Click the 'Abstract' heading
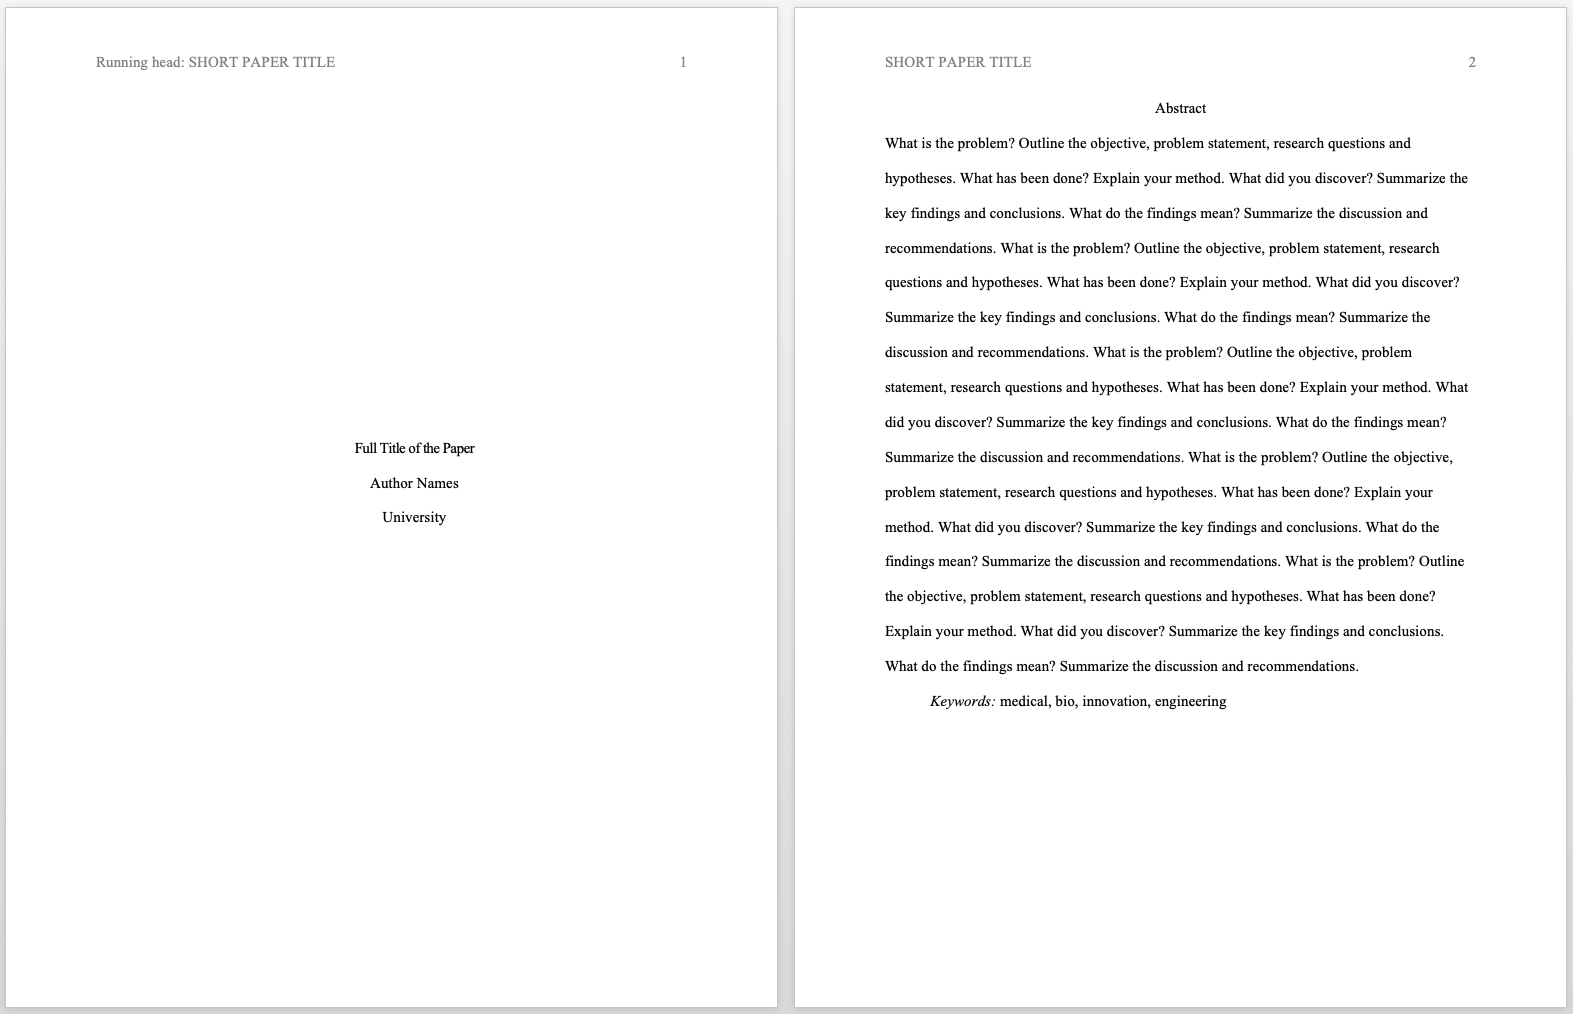Screen dimensions: 1573x1014 coord(1180,108)
